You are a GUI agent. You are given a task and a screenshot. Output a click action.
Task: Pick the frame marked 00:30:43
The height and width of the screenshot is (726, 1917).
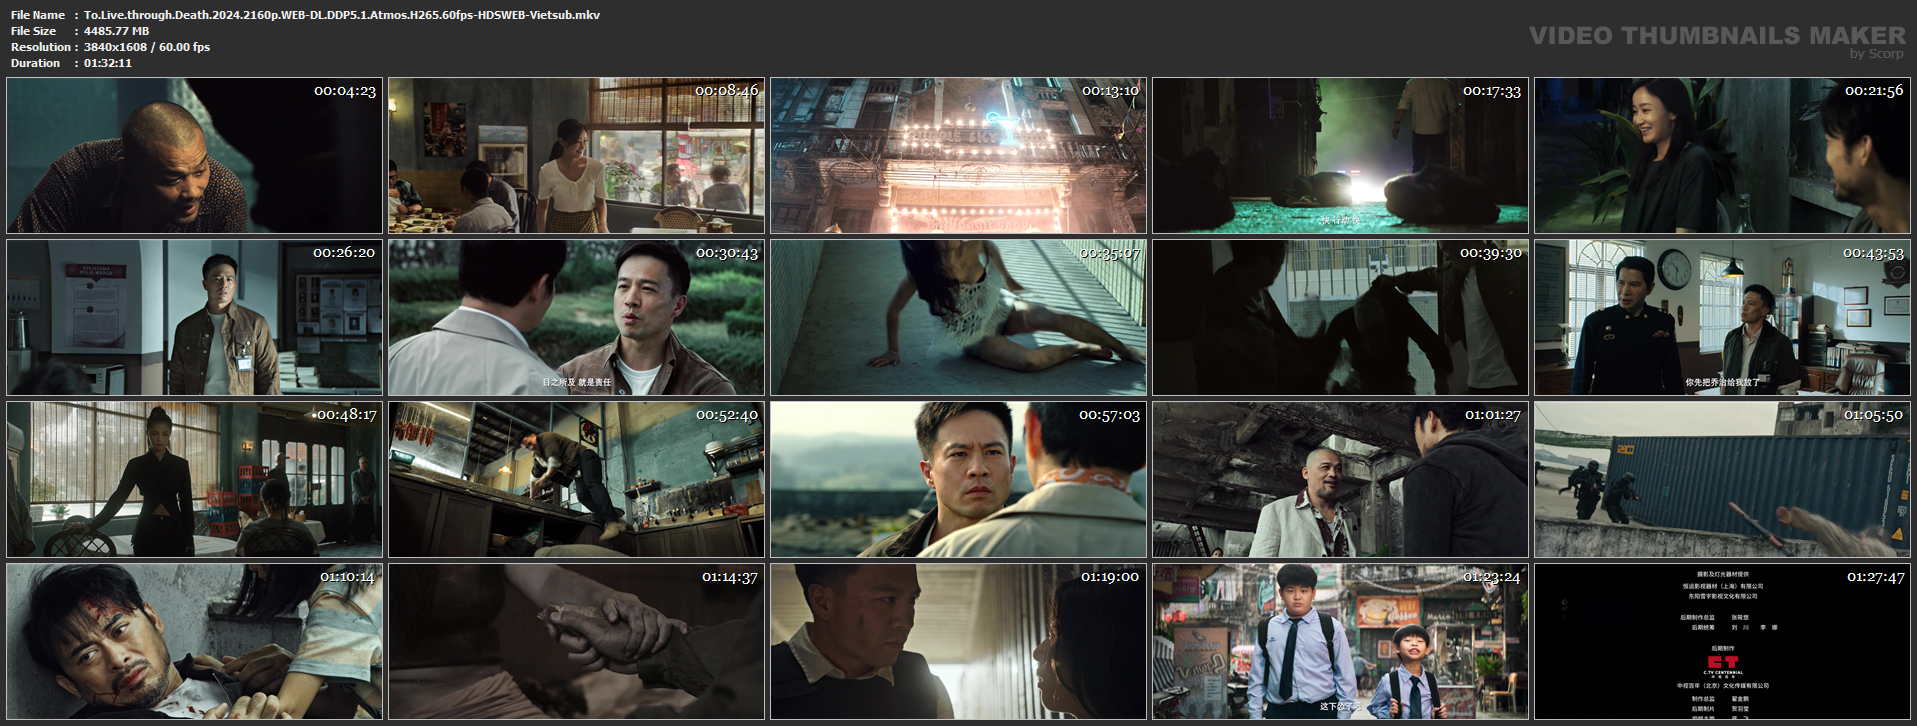(576, 318)
